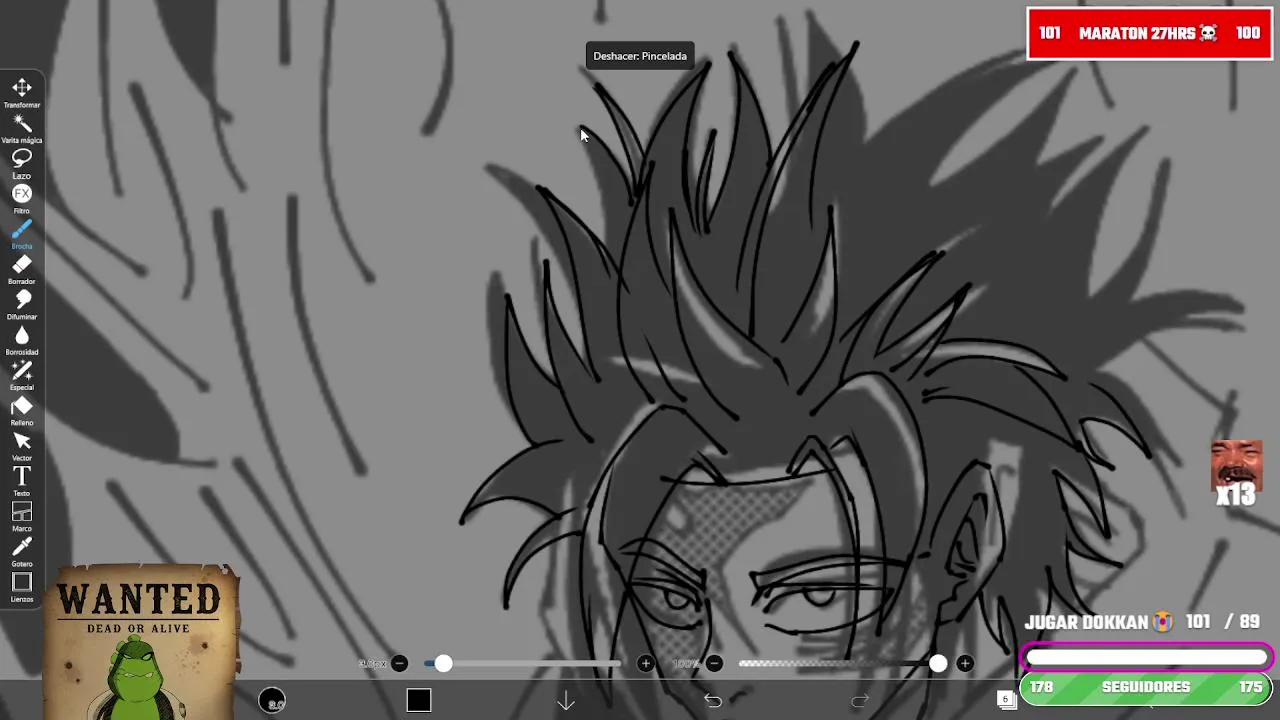Screen dimensions: 1280x720
Task: Decrease brush thickness with minus button
Action: tap(400, 664)
